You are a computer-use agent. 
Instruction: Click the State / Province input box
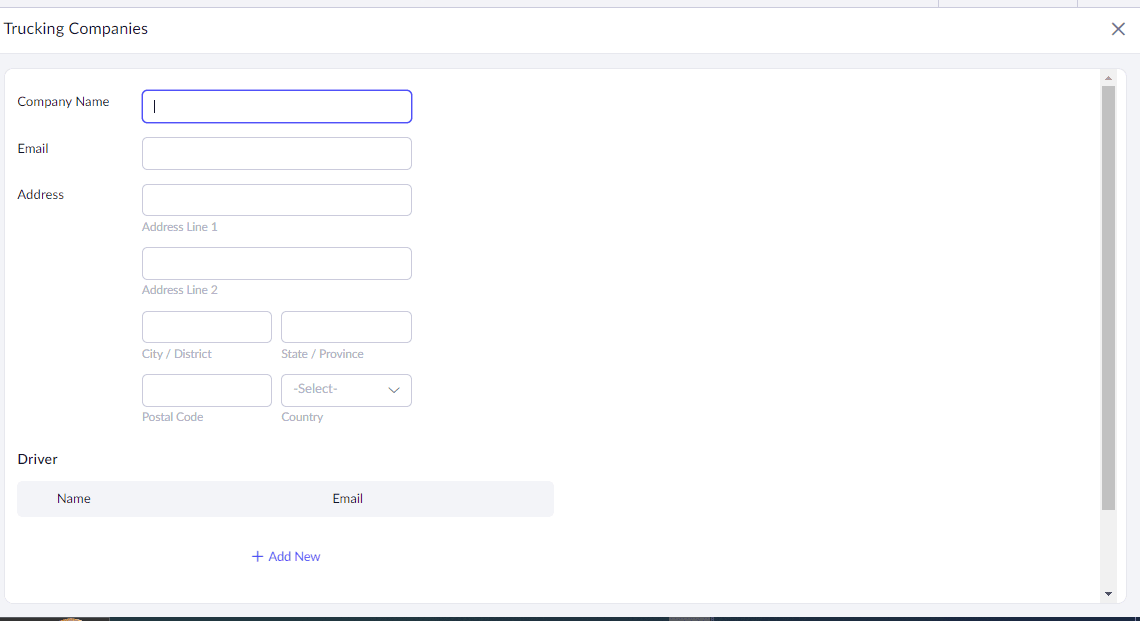(x=346, y=327)
